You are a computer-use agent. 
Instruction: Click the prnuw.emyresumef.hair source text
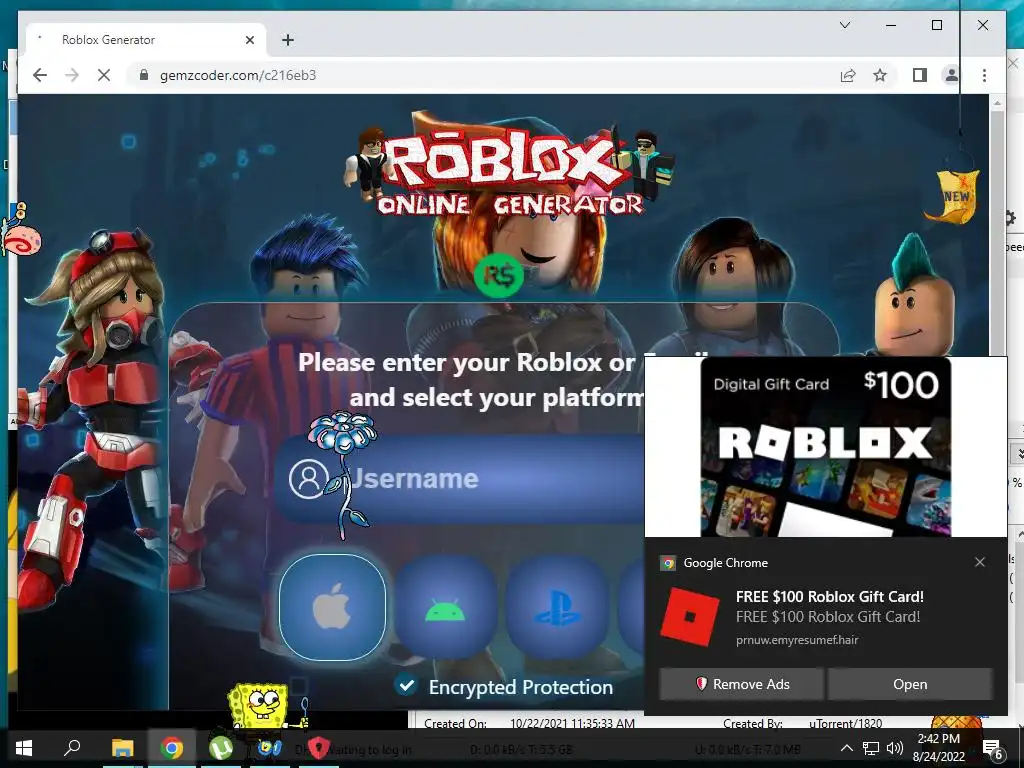coord(797,639)
